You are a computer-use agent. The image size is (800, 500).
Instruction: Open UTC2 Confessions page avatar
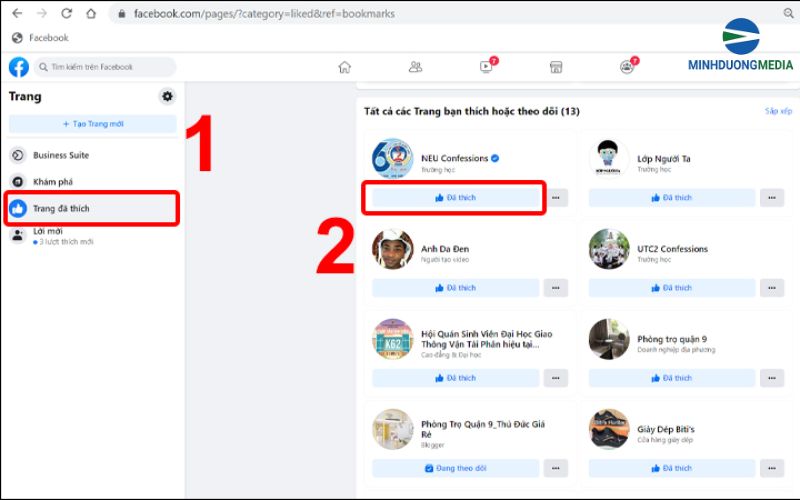pos(609,249)
